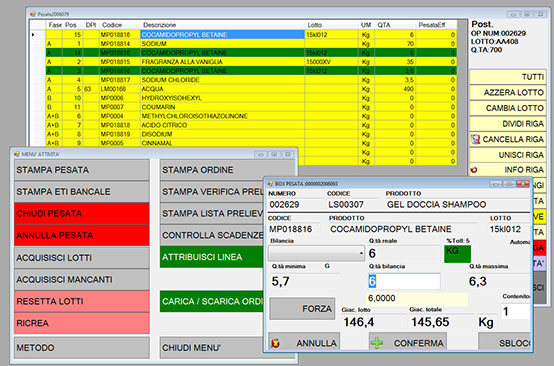
Task: Click RESETTA LOTTI button
Action: click(82, 301)
